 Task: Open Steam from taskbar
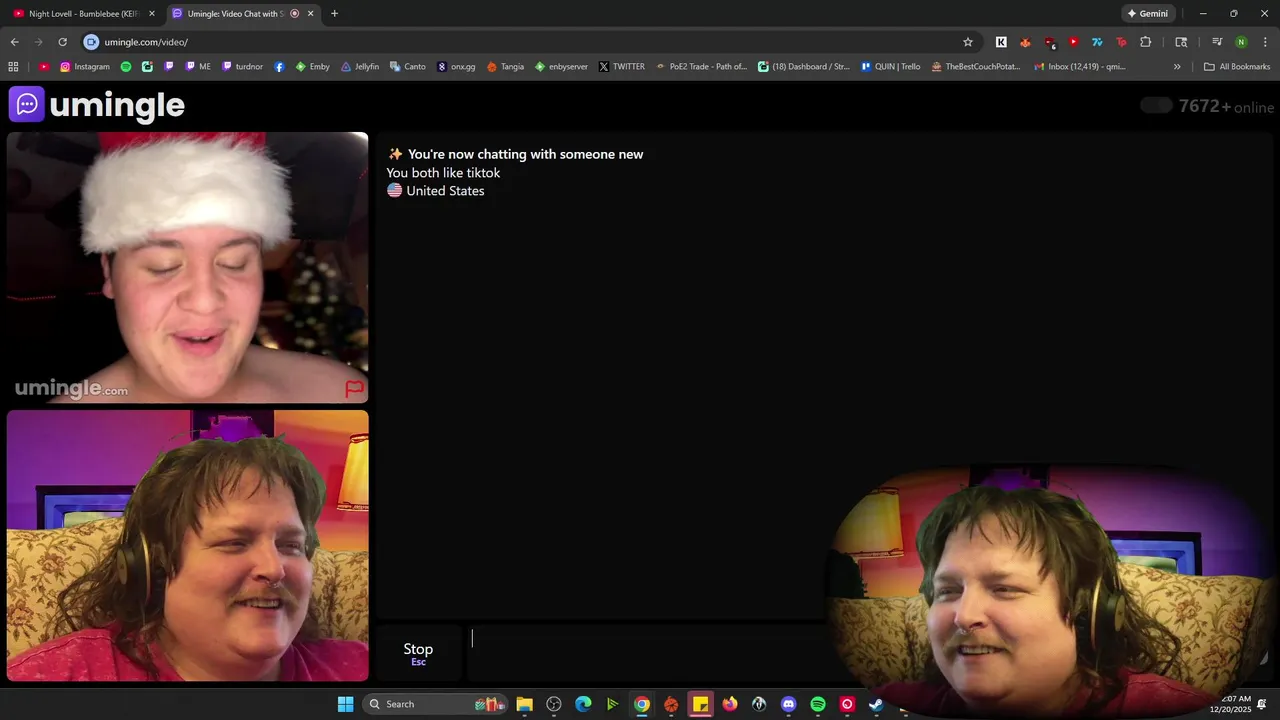click(x=876, y=704)
